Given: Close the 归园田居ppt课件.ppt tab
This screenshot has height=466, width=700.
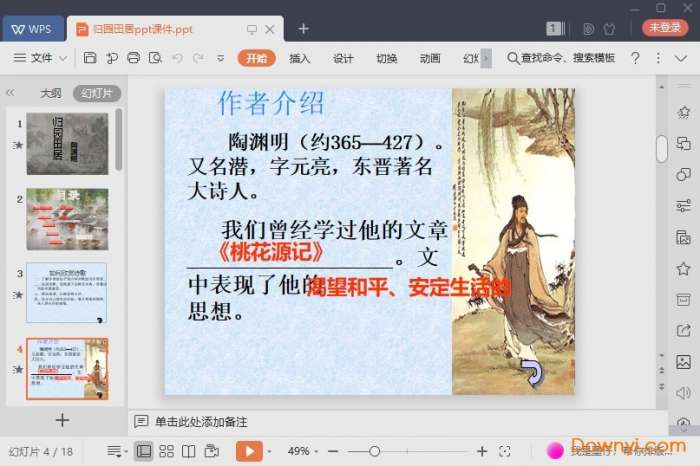Looking at the screenshot, I should tap(270, 29).
